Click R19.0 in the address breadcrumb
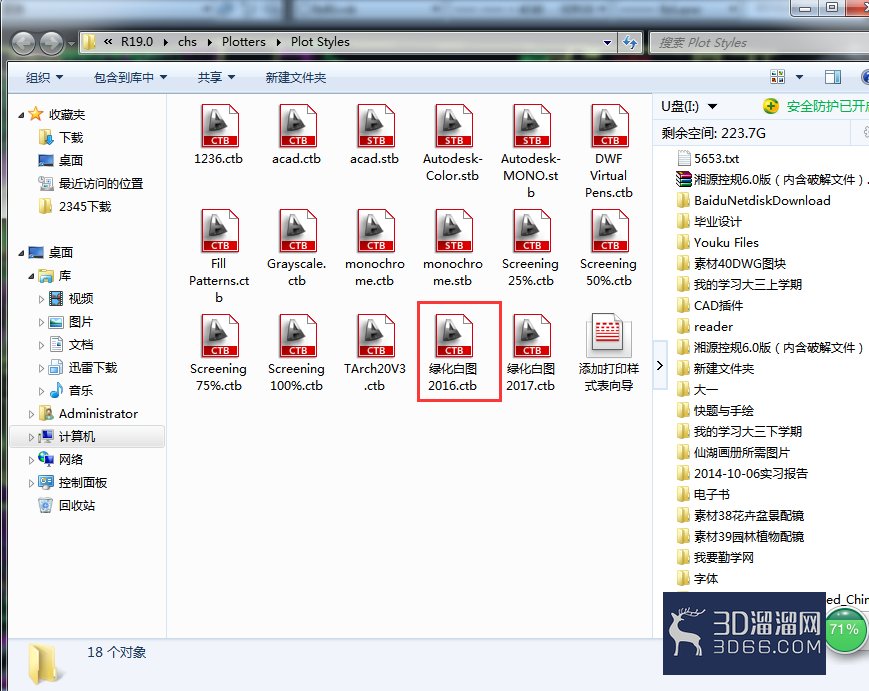The image size is (869, 691). [137, 42]
